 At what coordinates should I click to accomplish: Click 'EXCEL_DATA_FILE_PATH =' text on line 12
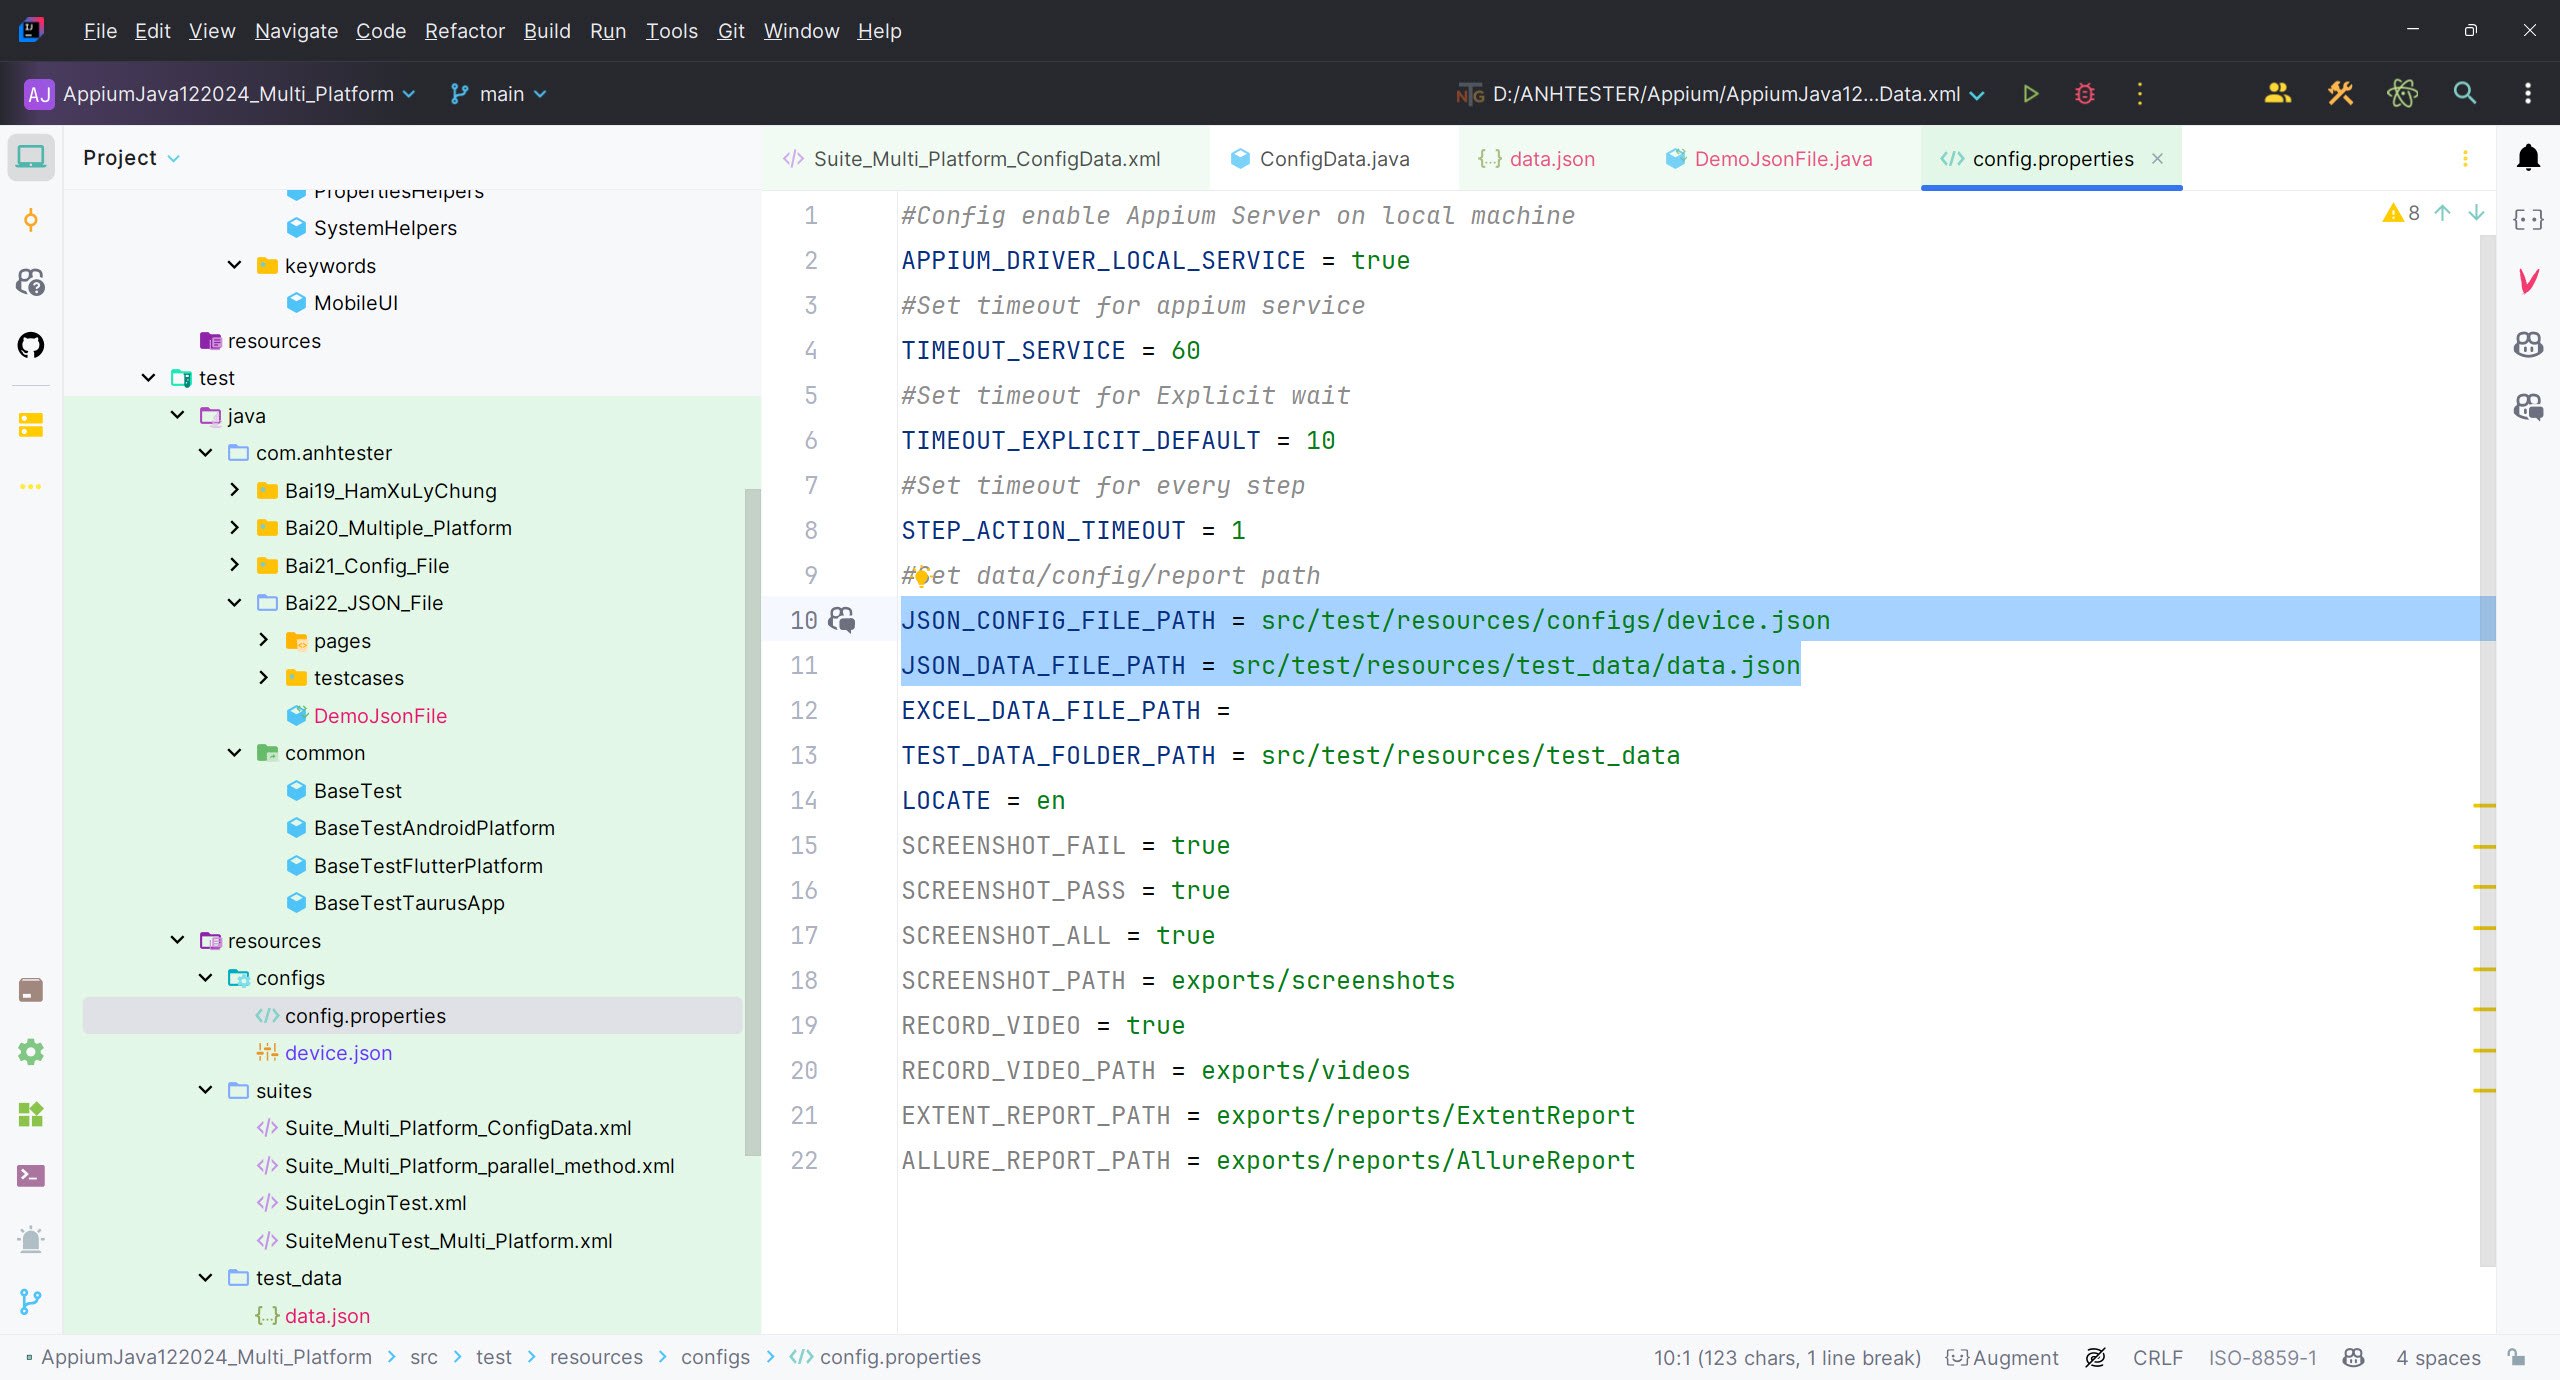tap(1066, 710)
